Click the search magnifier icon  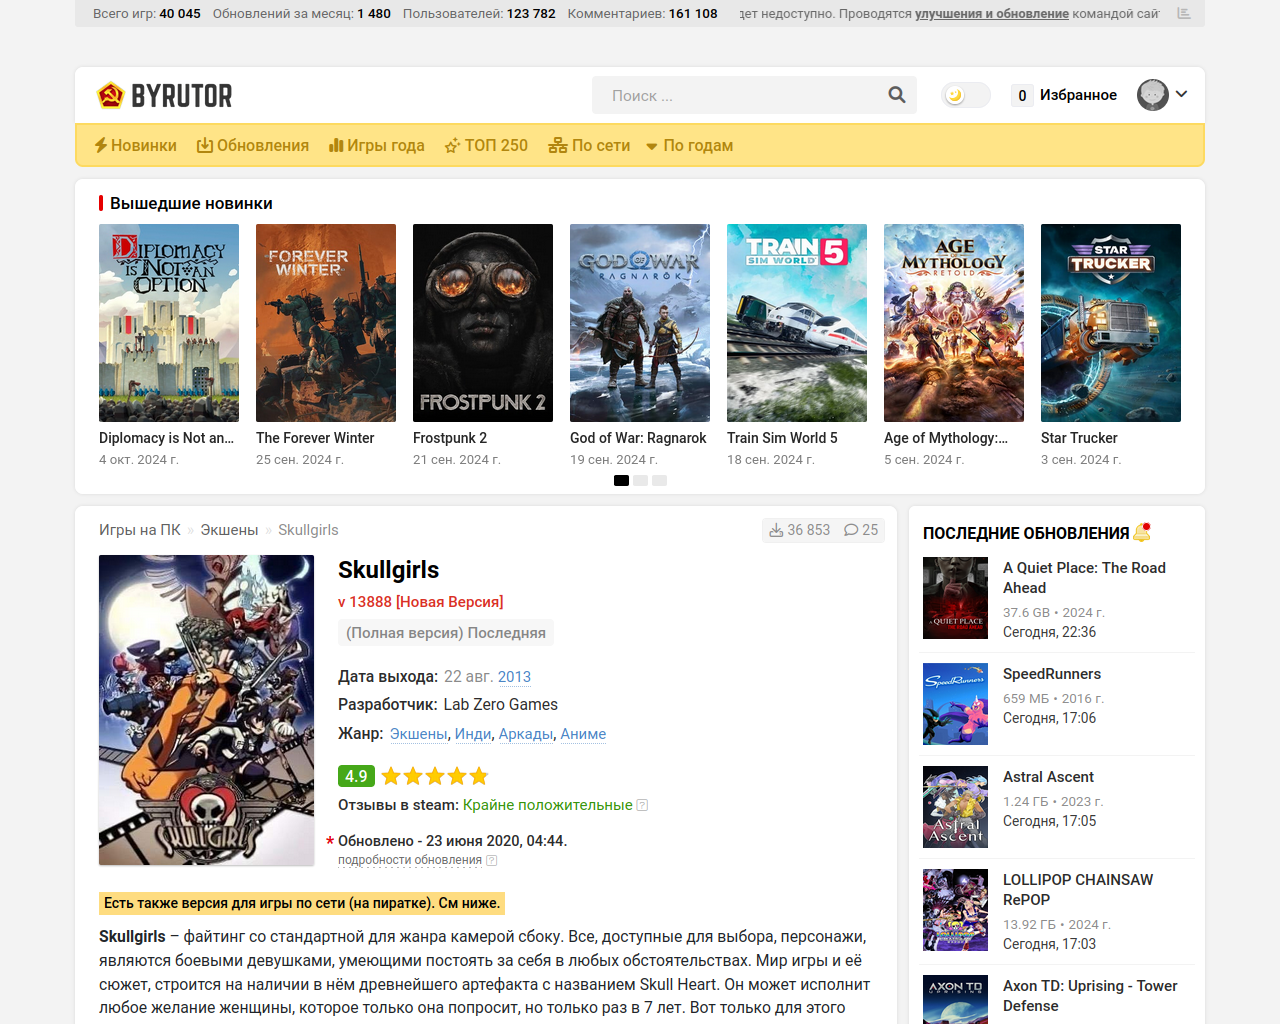click(x=897, y=95)
